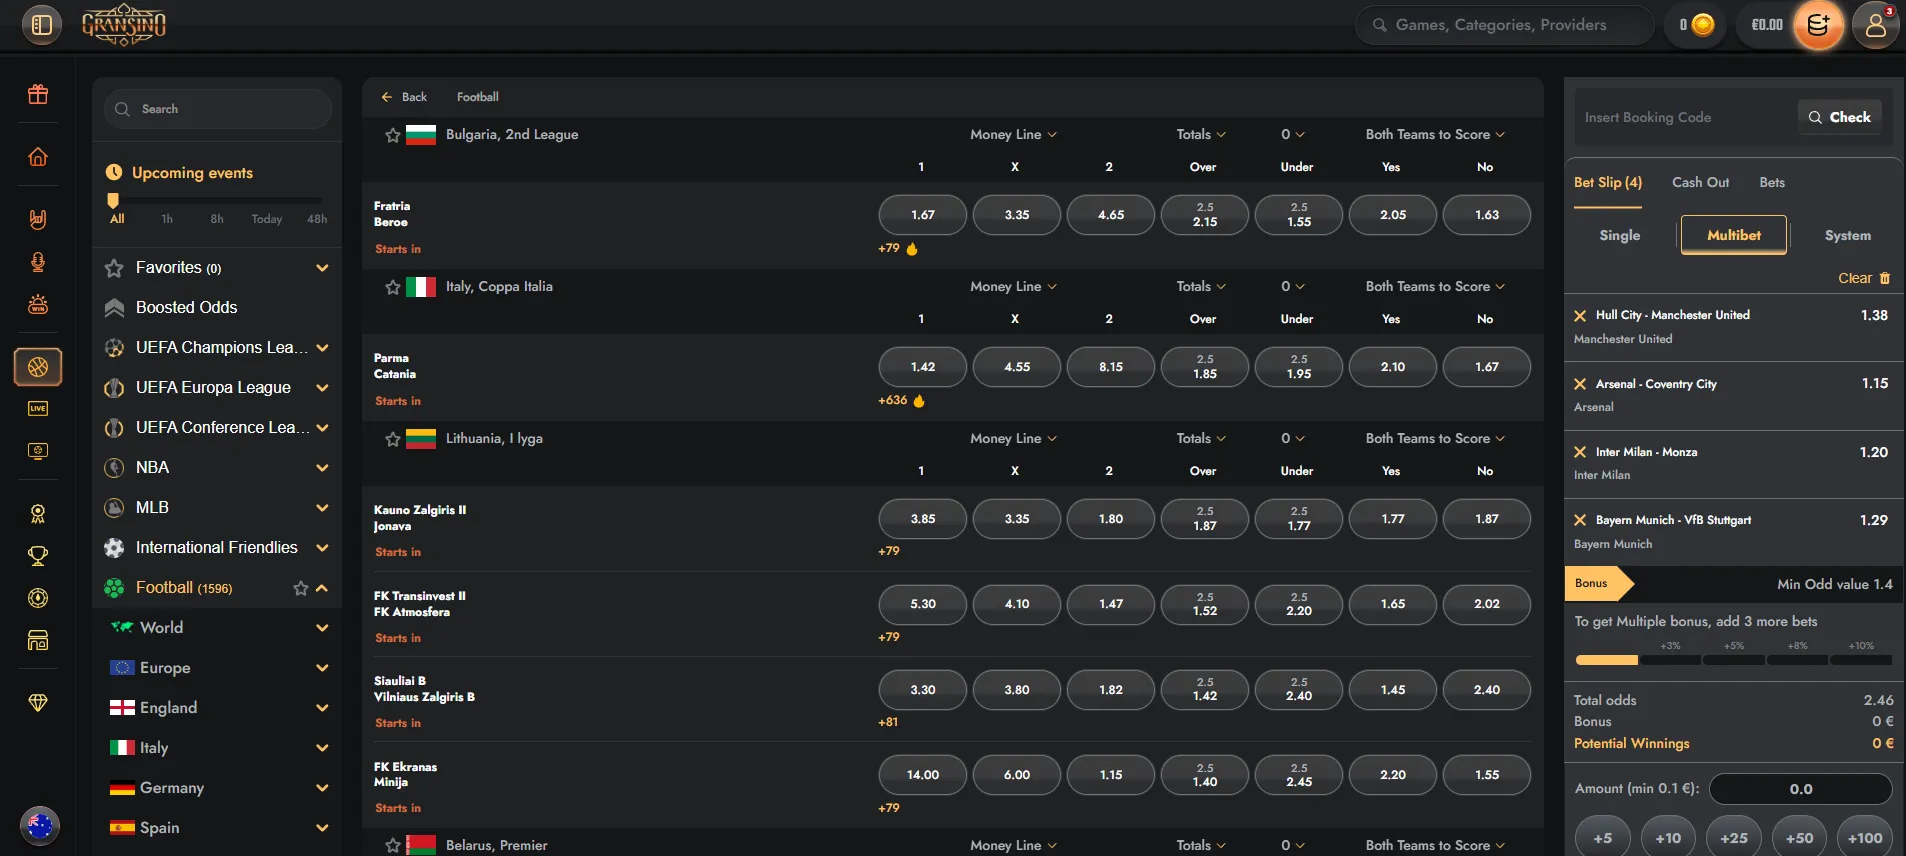
Task: Click the back arrow icon
Action: (386, 97)
